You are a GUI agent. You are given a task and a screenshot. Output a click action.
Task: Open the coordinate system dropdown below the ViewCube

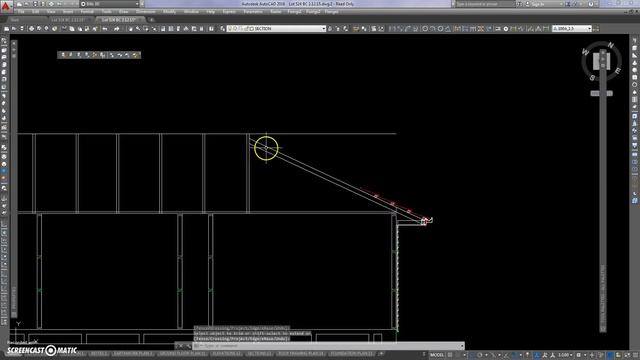(x=601, y=93)
